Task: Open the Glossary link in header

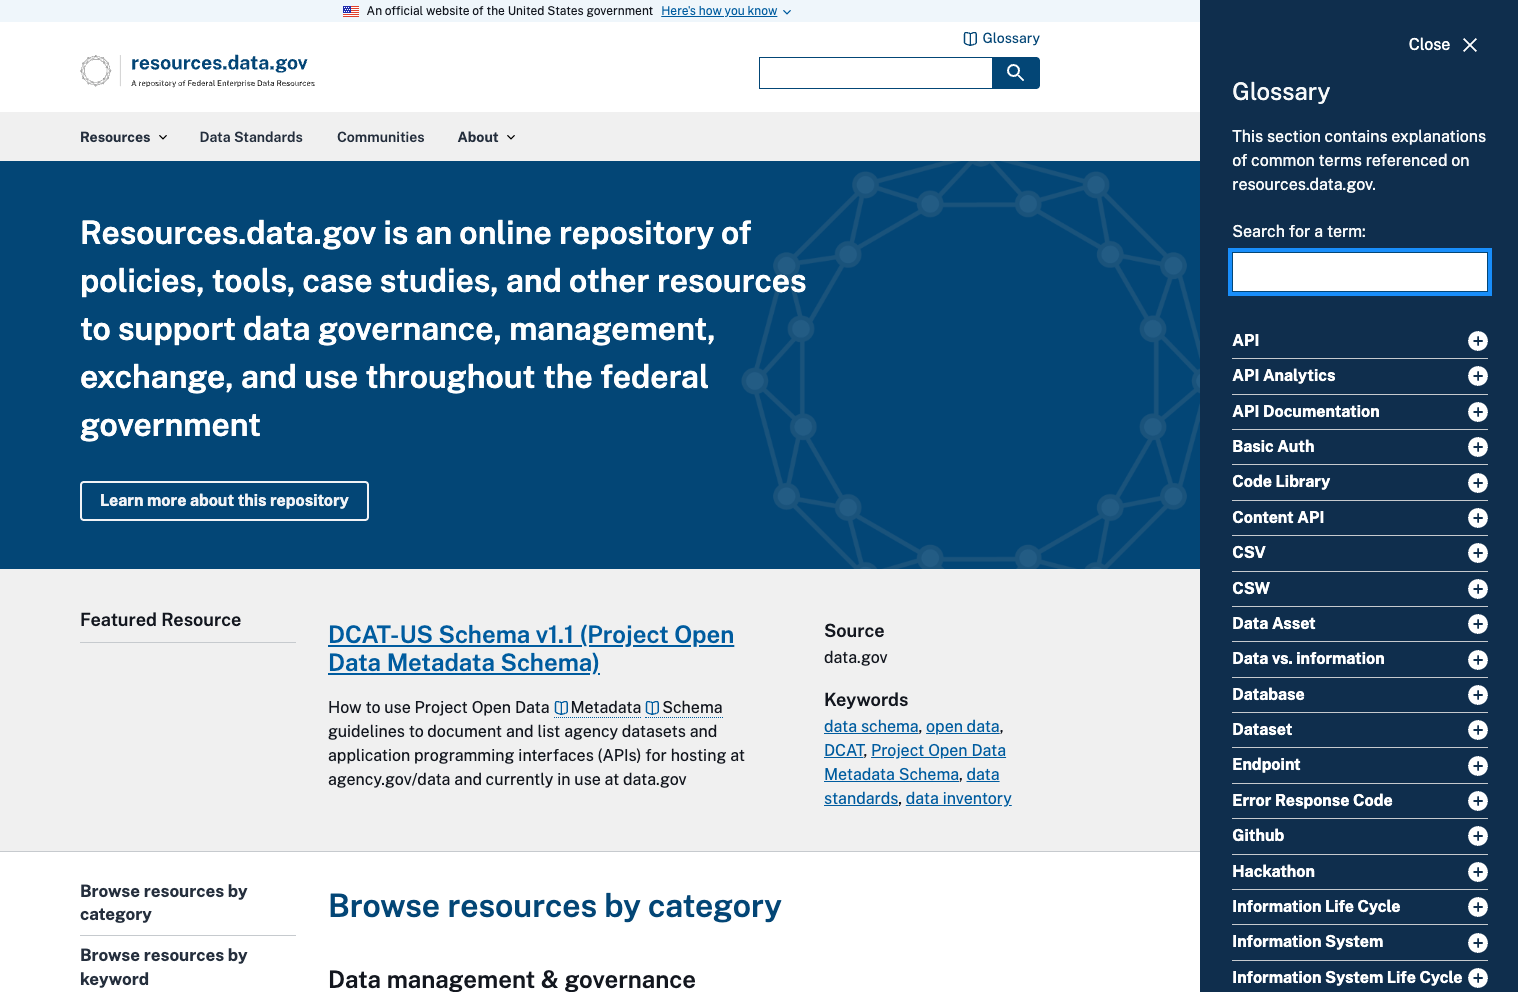Action: tap(1001, 38)
